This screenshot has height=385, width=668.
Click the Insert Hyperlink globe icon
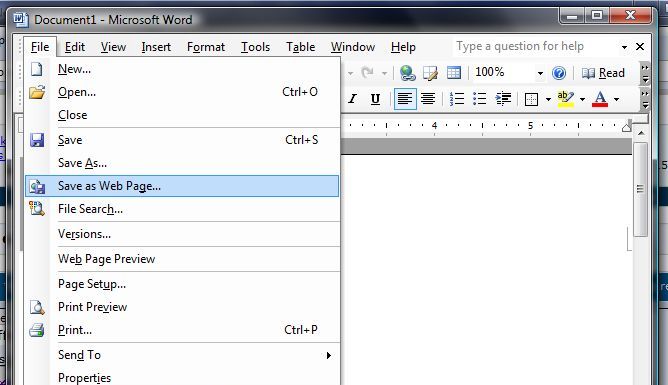[408, 73]
